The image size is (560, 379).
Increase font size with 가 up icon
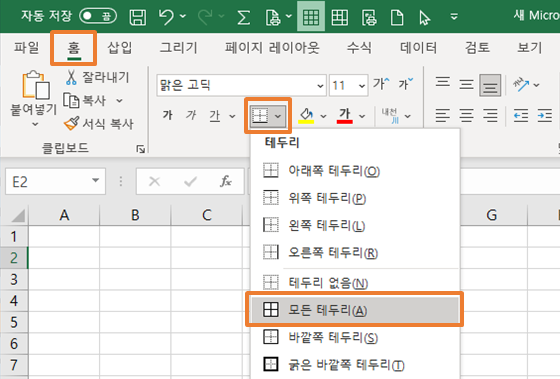click(x=381, y=84)
